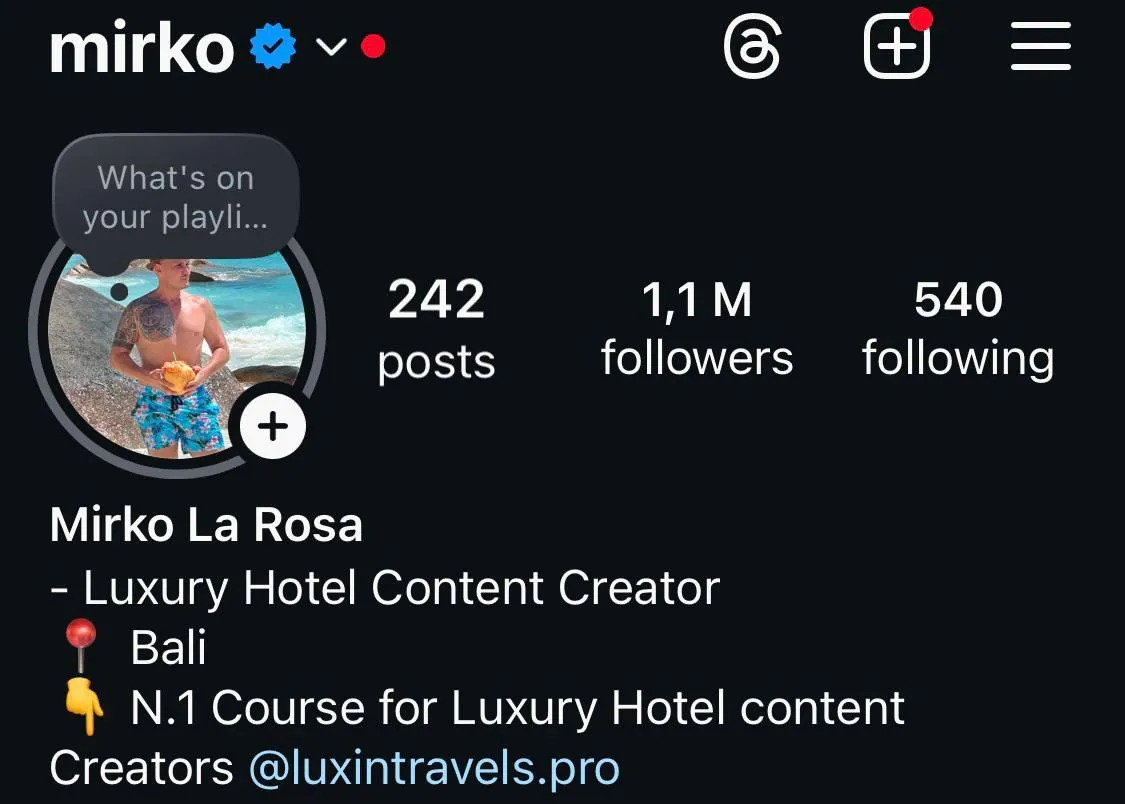This screenshot has width=1125, height=804.
Task: View the 1,1 M followers list
Action: tap(697, 328)
